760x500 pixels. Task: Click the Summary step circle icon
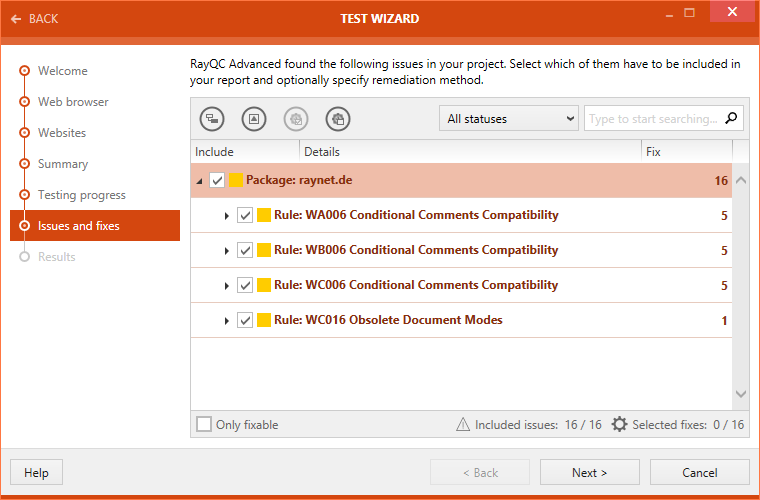(24, 164)
